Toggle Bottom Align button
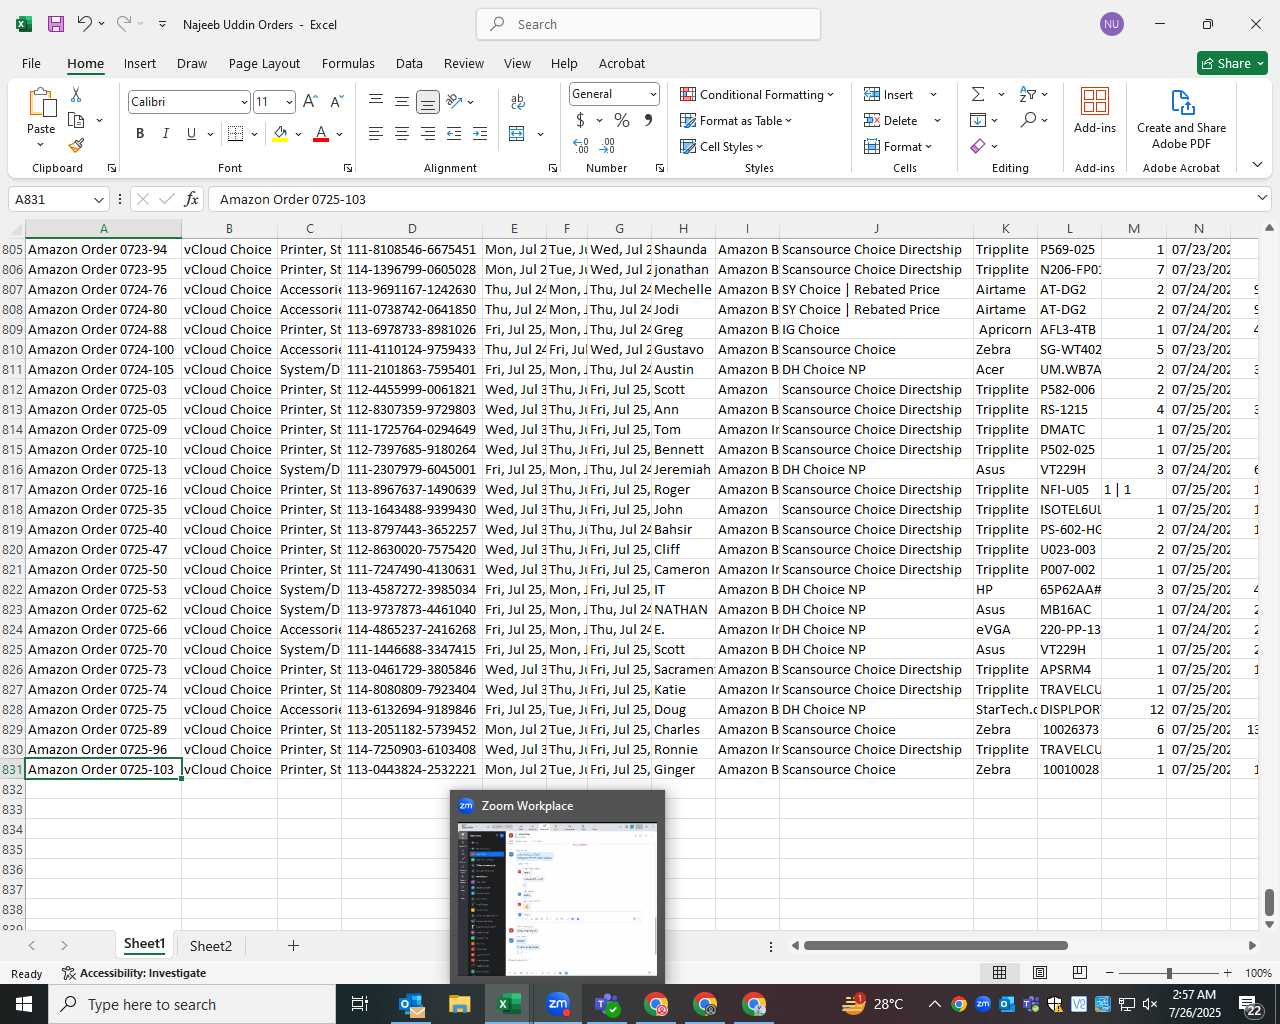The image size is (1280, 1024). (428, 101)
